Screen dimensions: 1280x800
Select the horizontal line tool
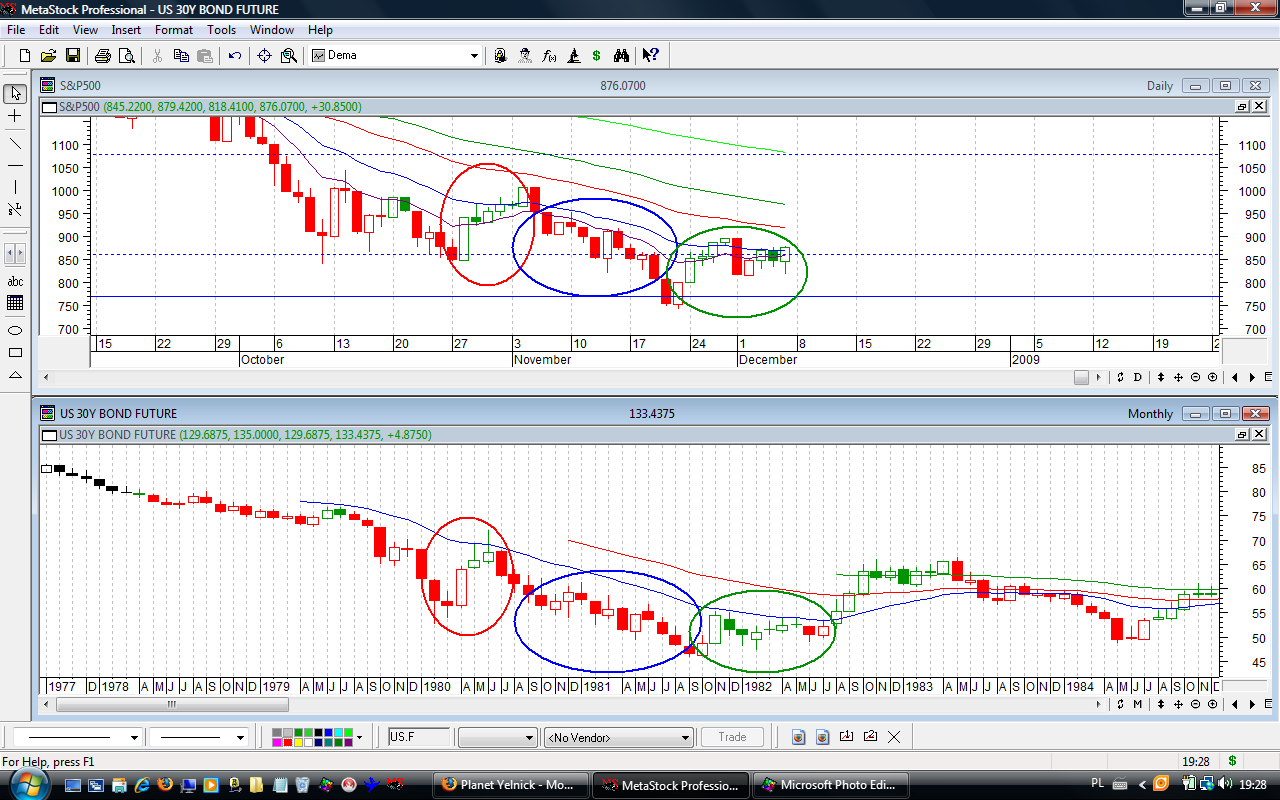coord(15,165)
